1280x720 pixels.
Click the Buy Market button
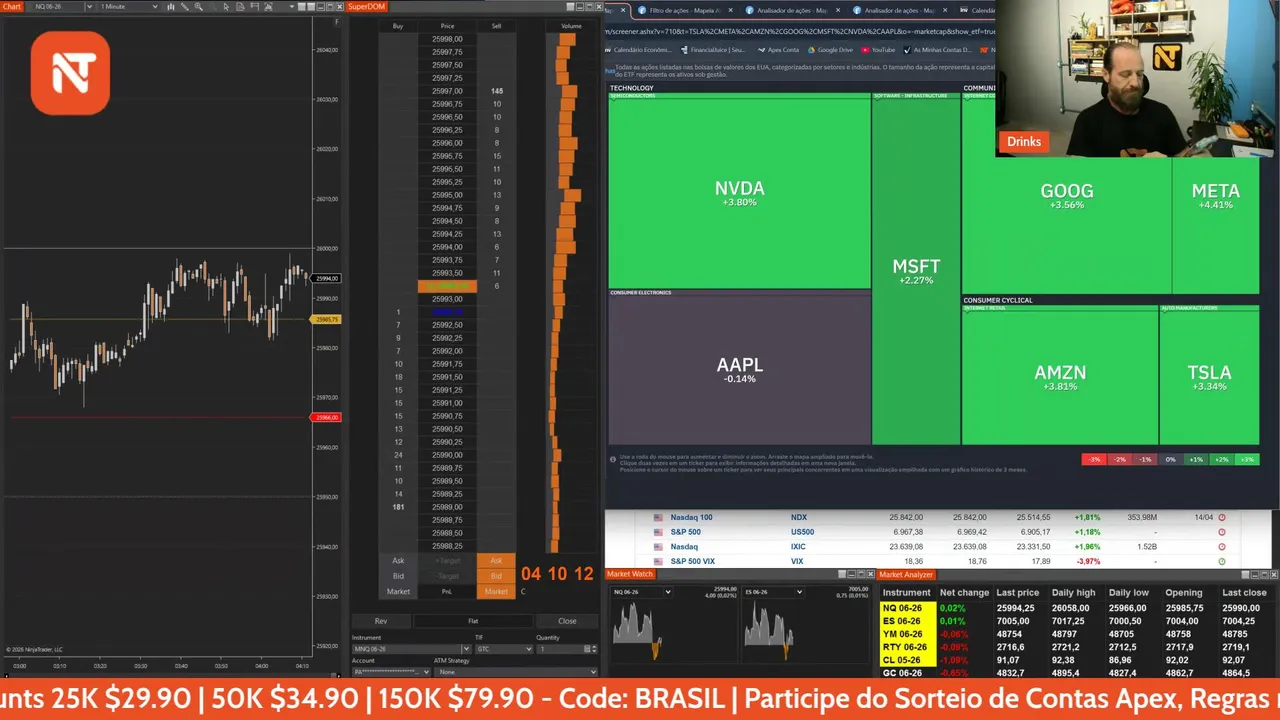398,591
